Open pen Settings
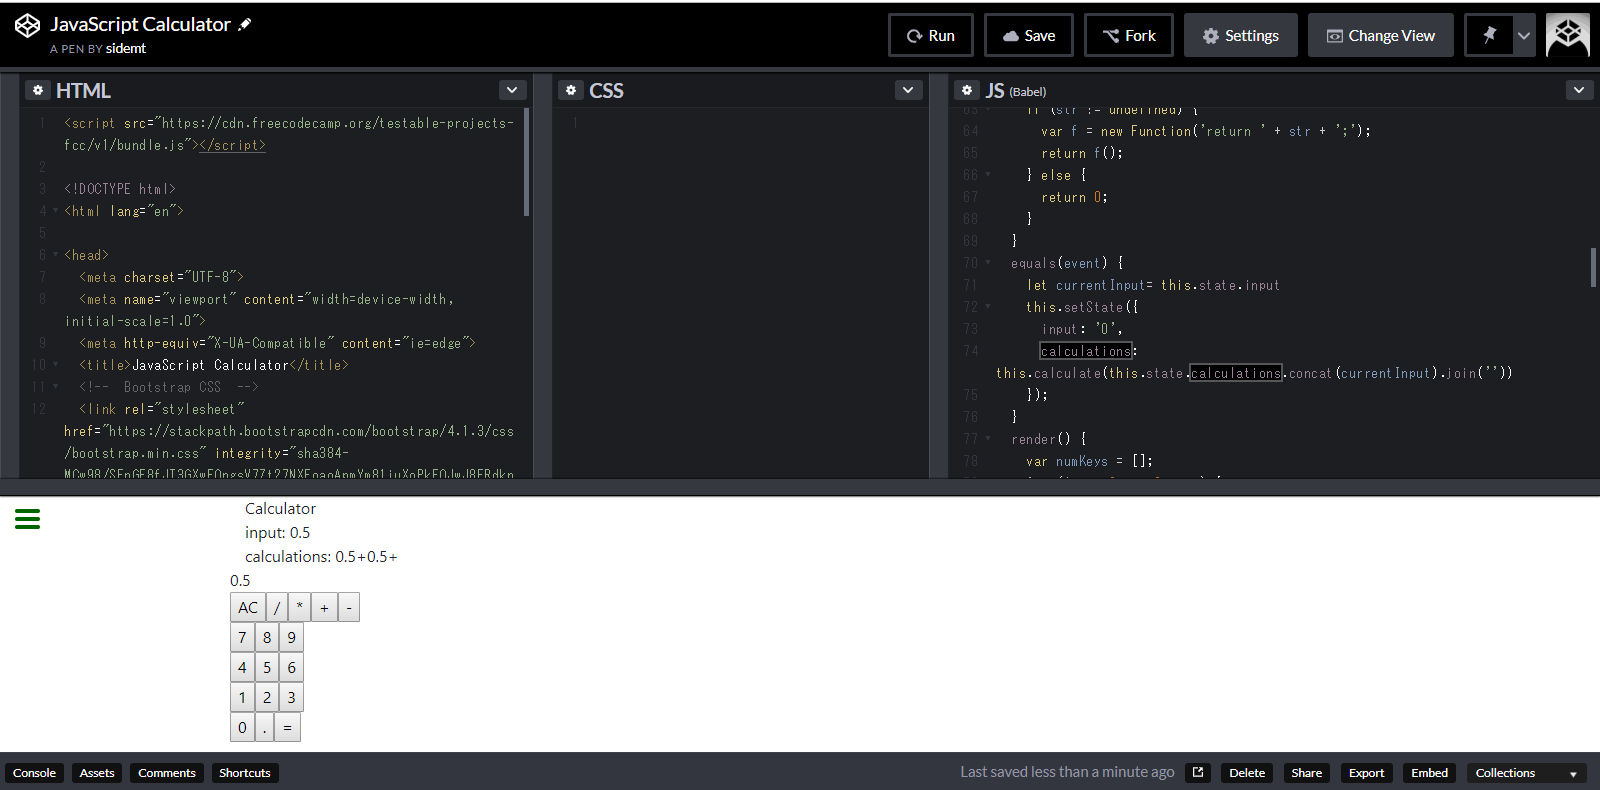The image size is (1600, 790). pyautogui.click(x=1241, y=35)
